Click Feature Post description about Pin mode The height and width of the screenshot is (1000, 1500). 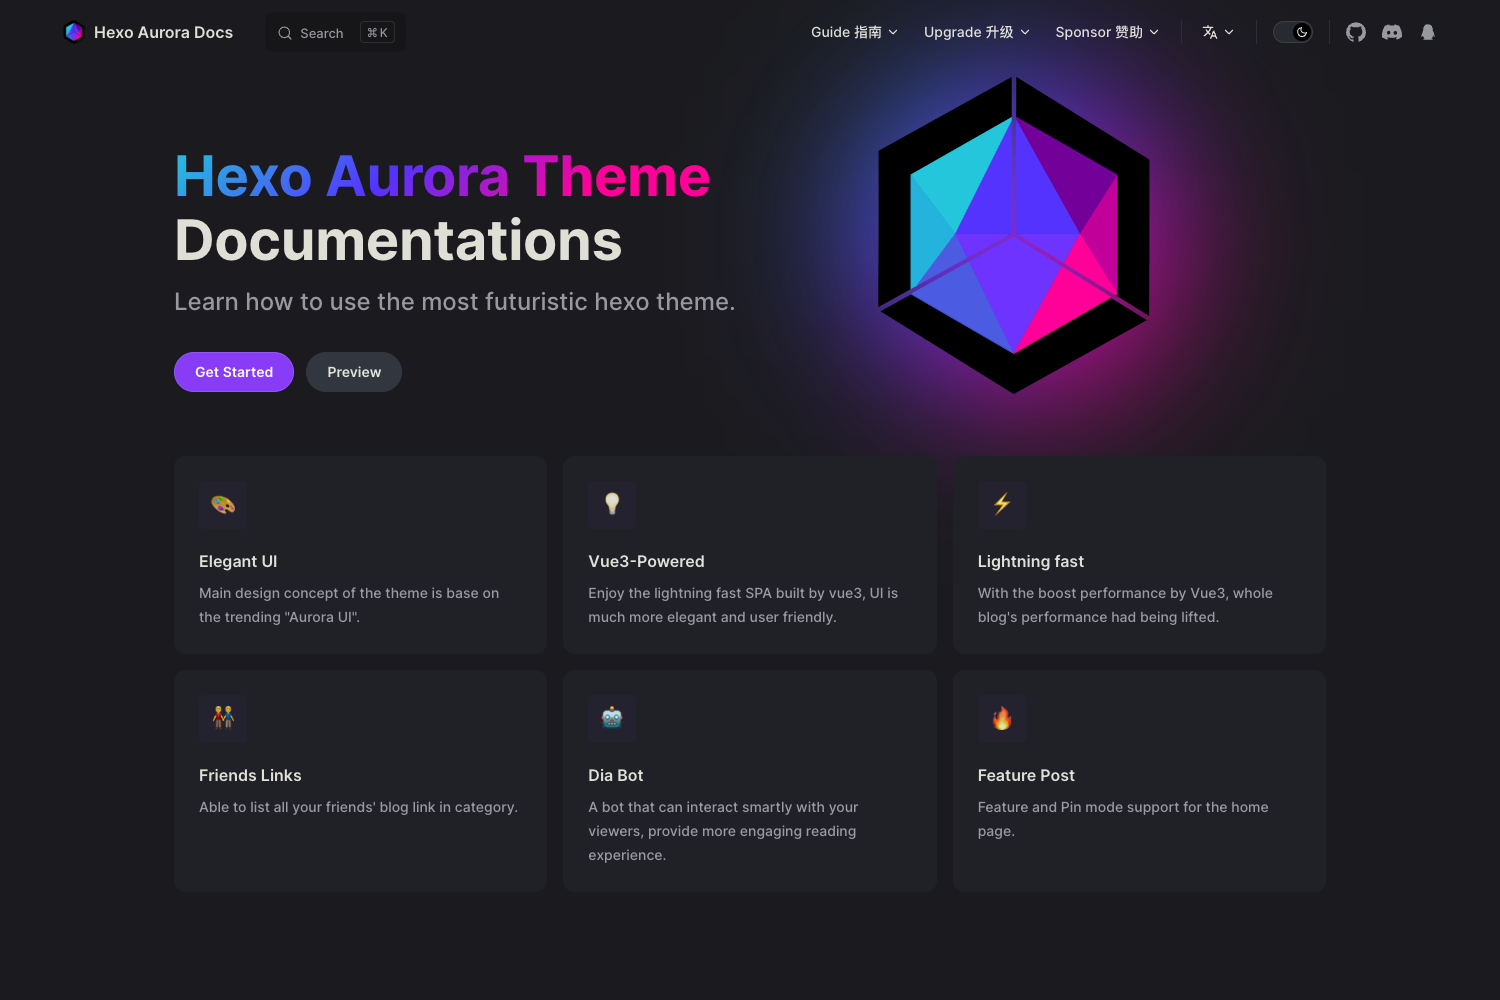coord(1123,819)
